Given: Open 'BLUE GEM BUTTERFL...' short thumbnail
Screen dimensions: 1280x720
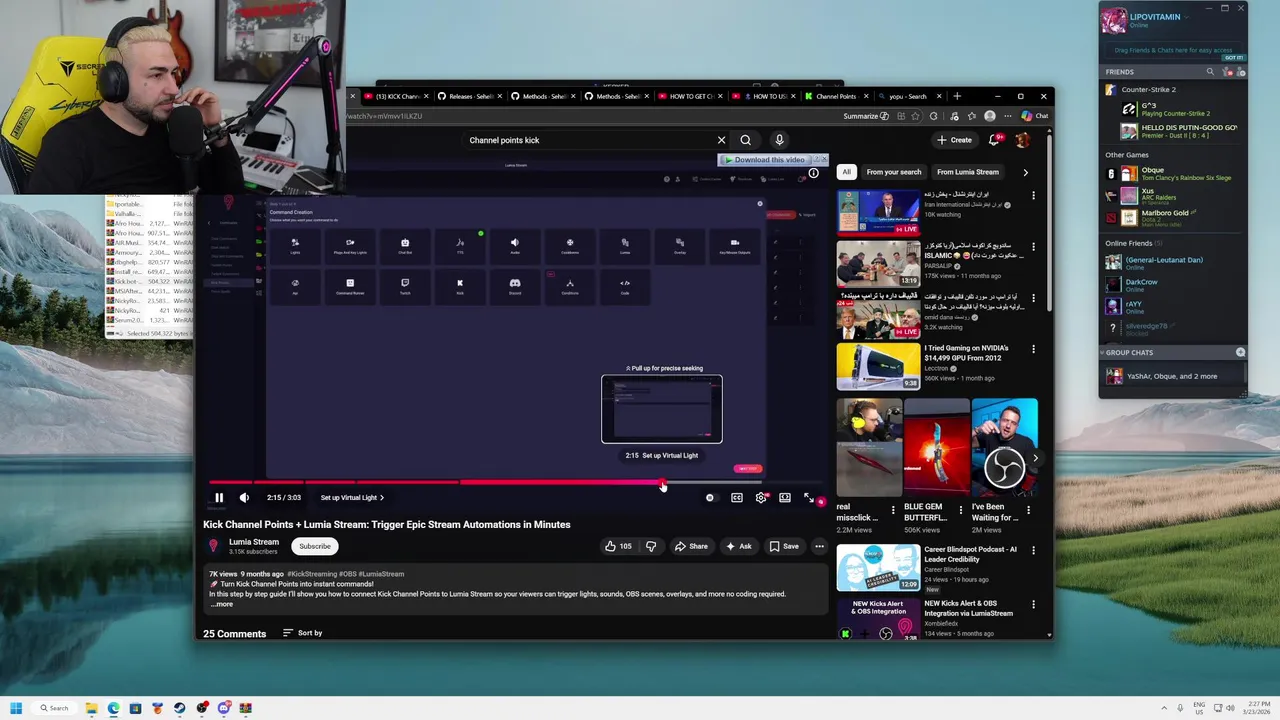Looking at the screenshot, I should (x=937, y=447).
